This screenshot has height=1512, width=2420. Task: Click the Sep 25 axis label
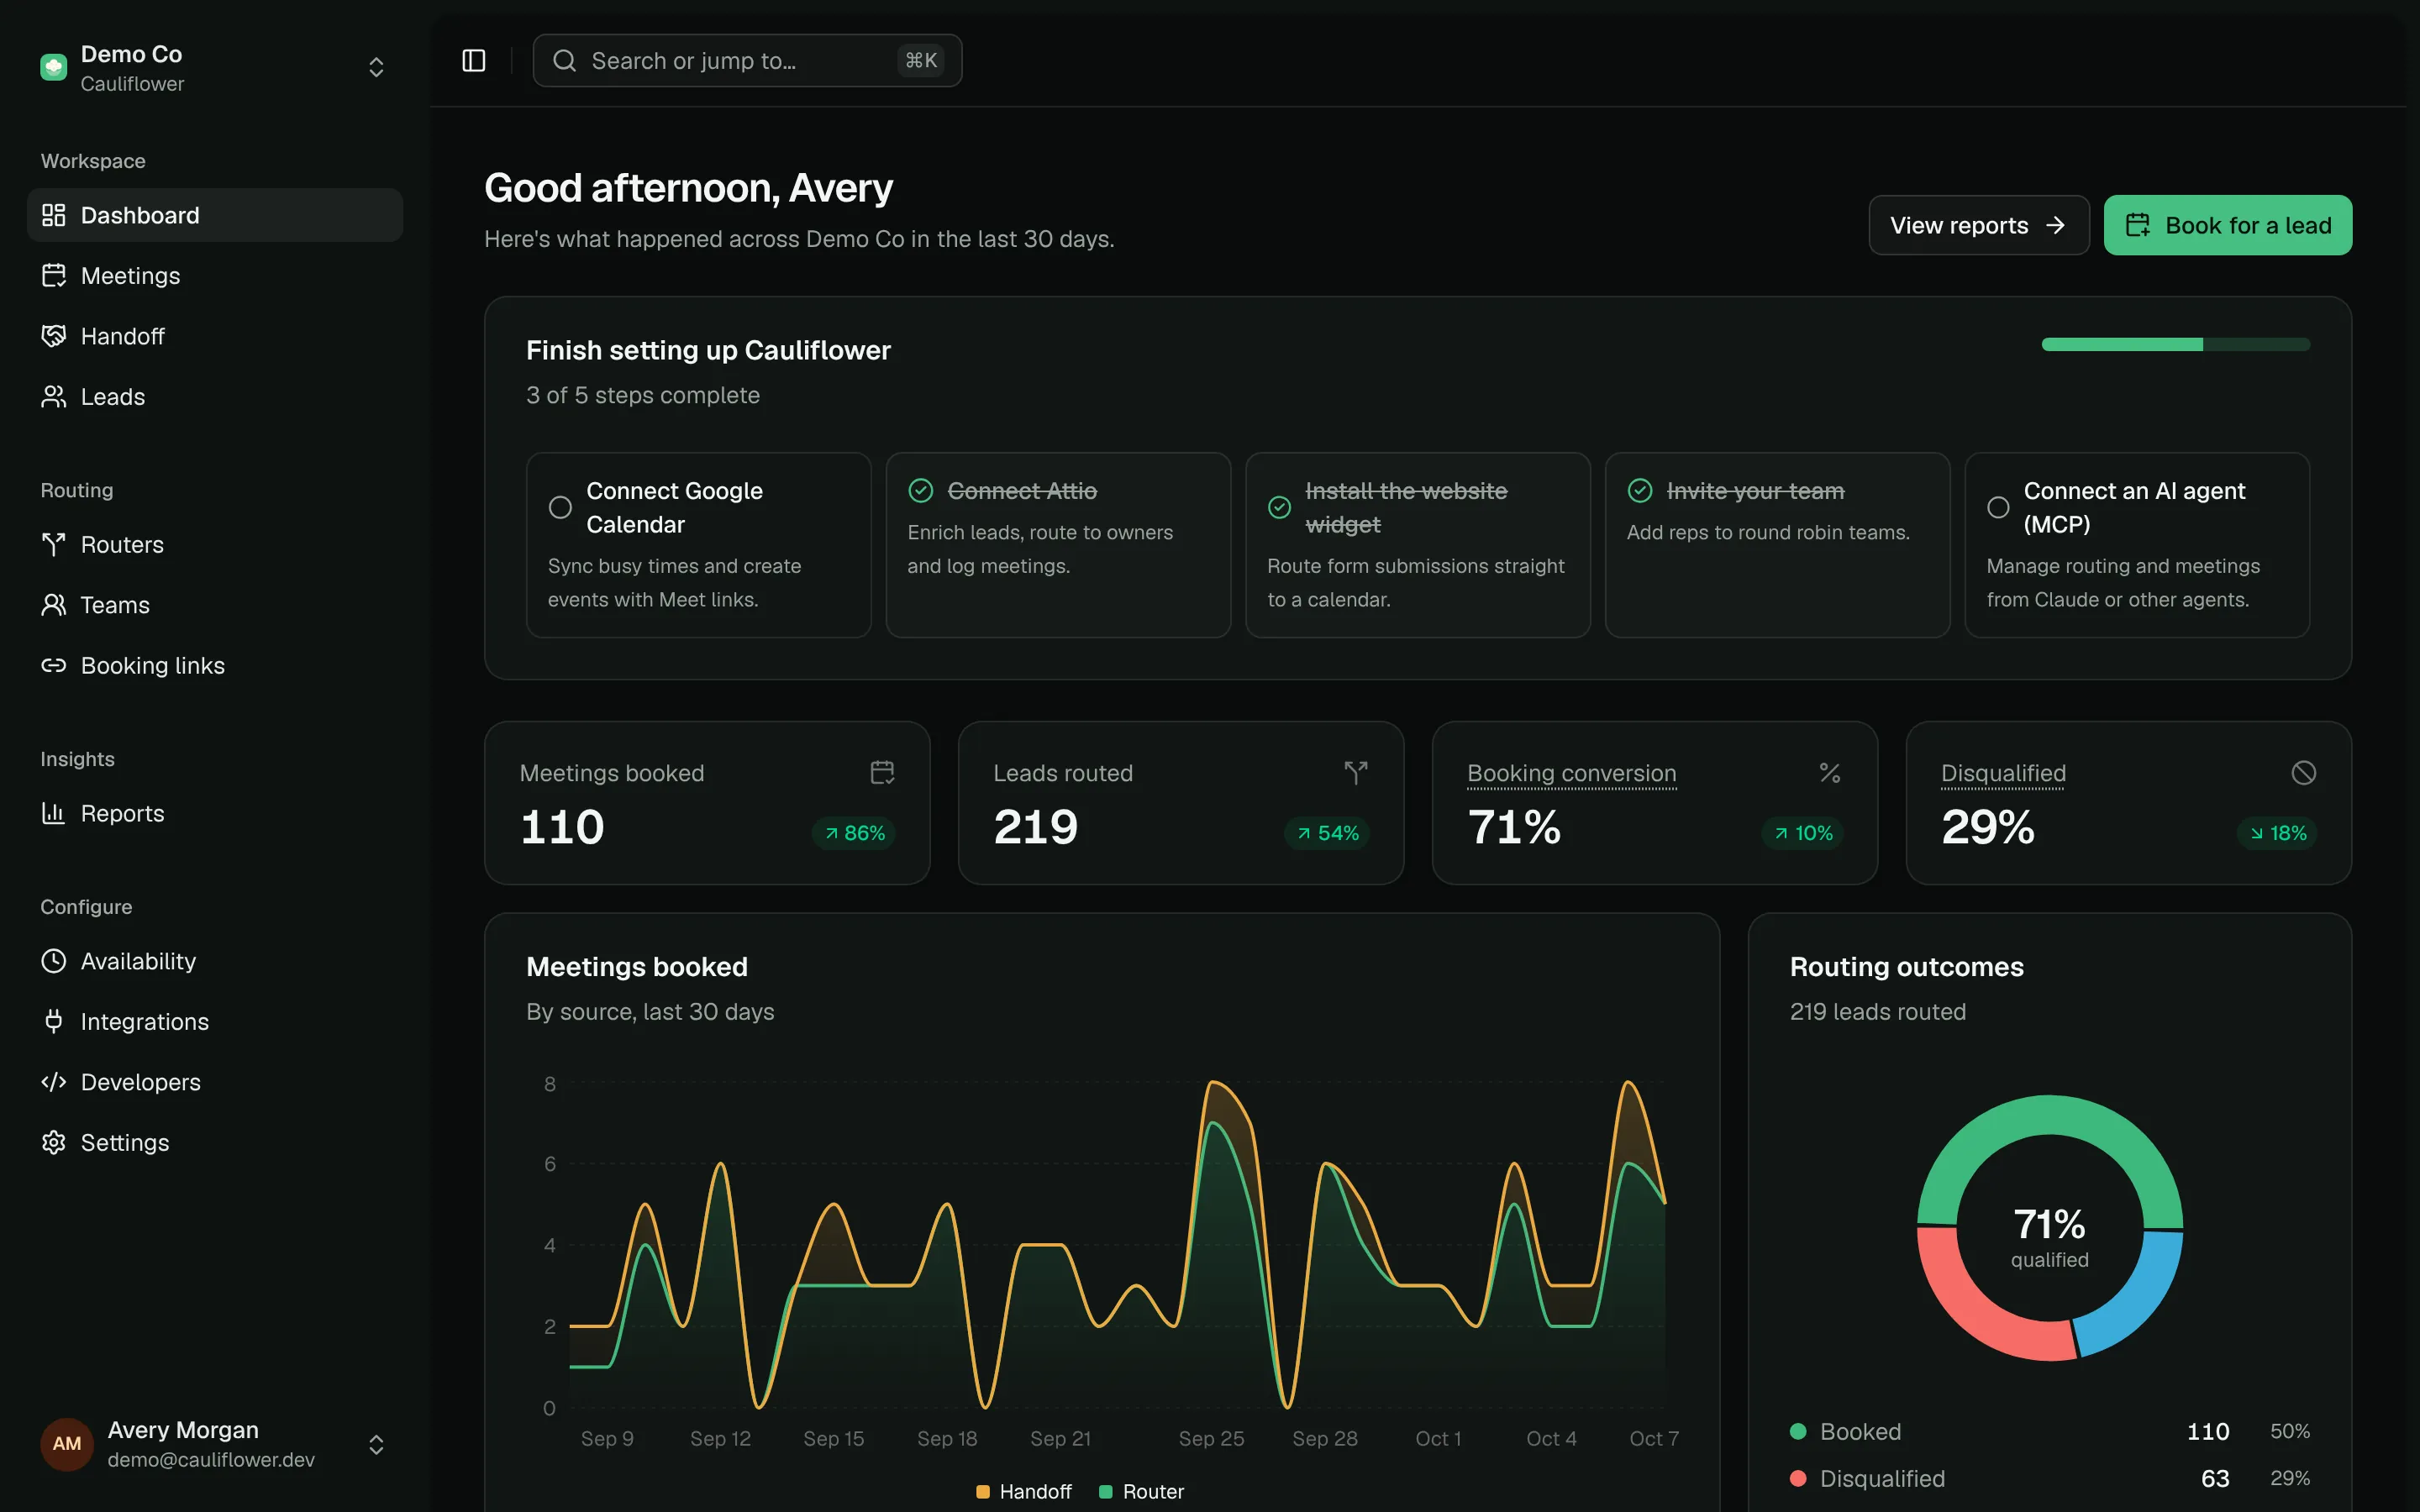point(1211,1438)
